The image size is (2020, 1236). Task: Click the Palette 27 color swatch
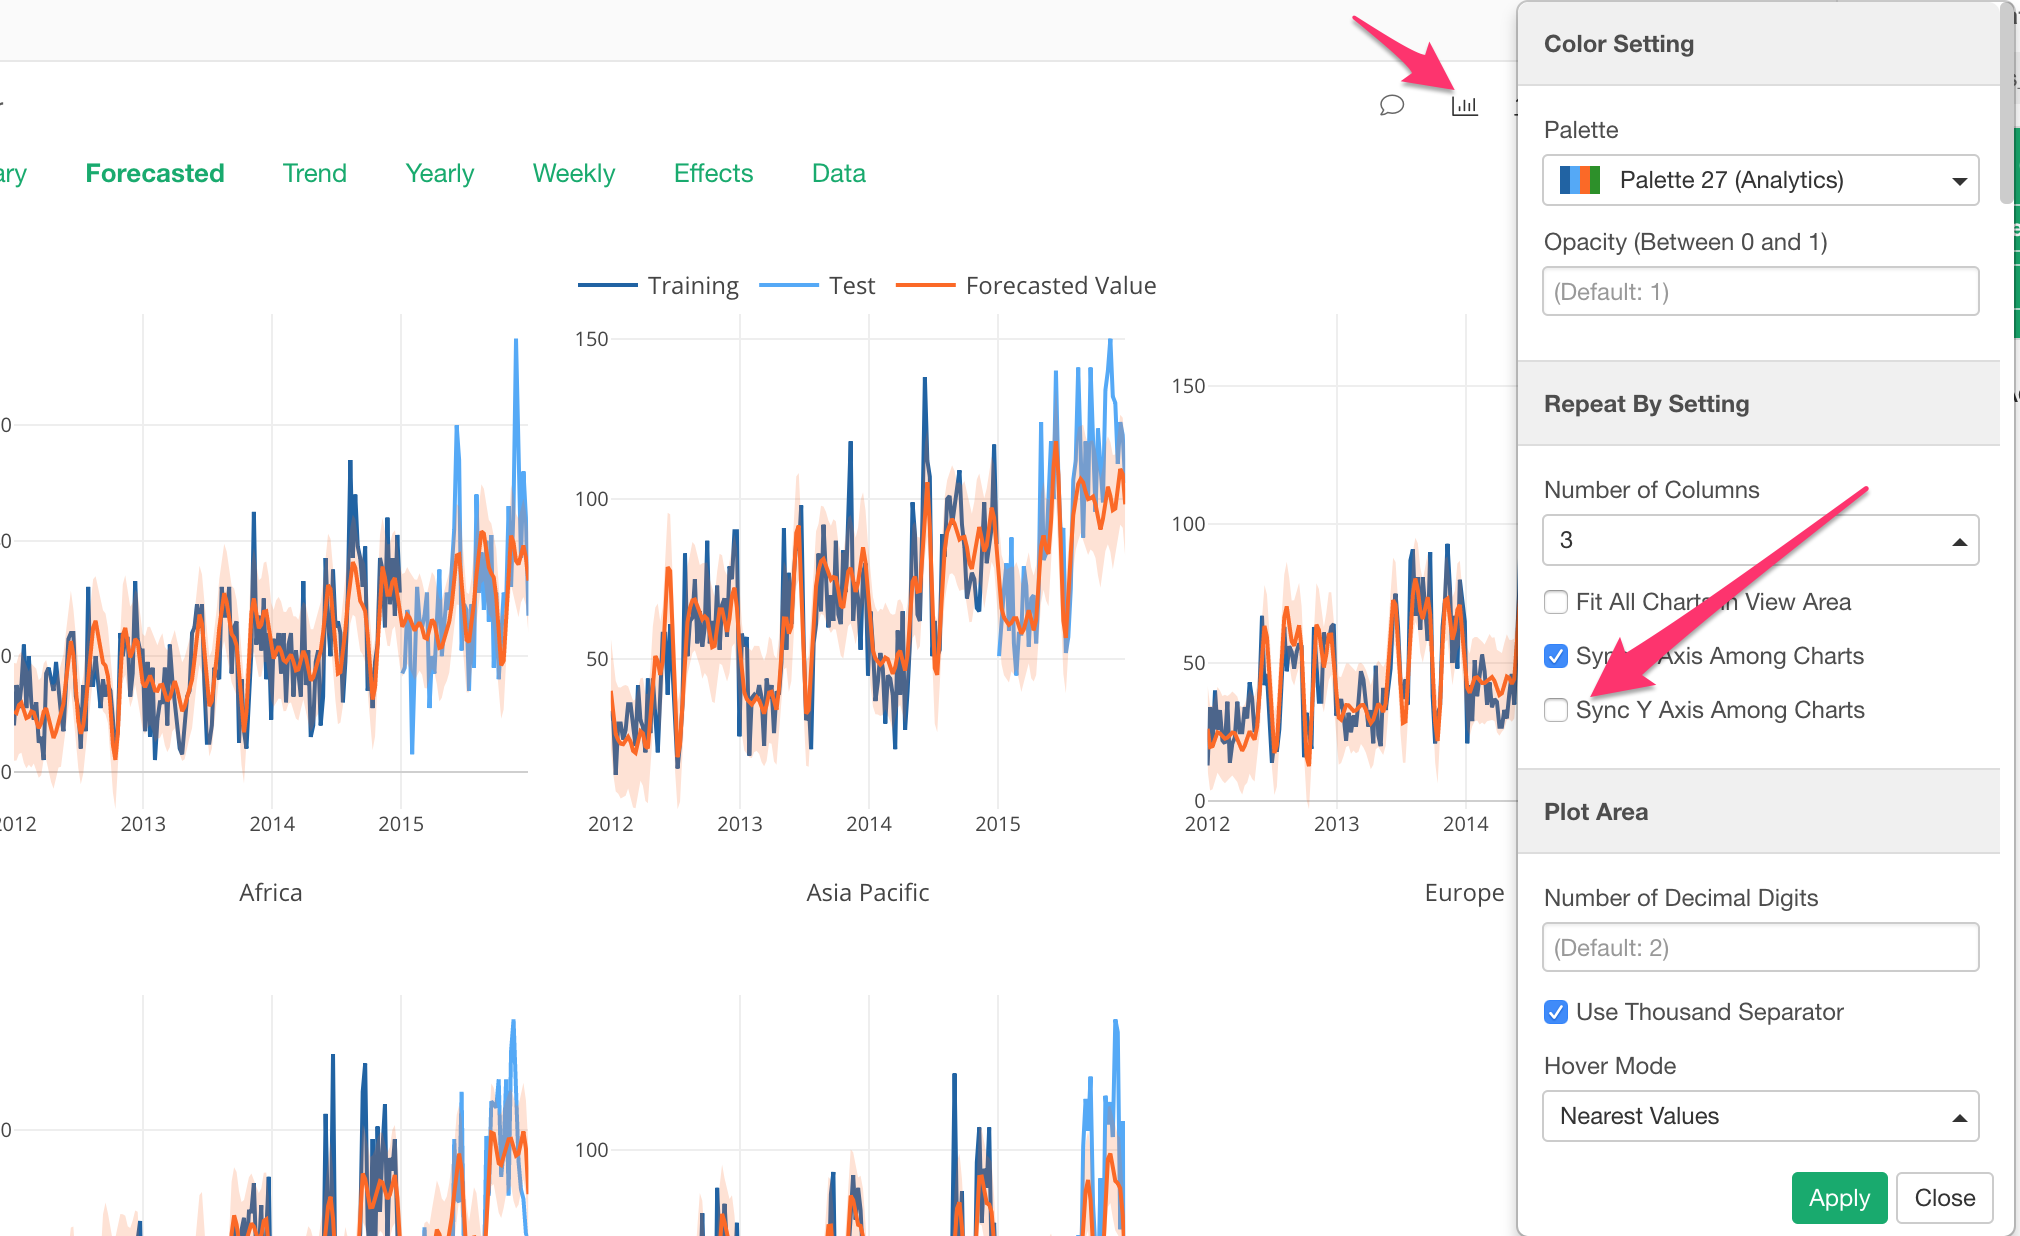click(1580, 180)
